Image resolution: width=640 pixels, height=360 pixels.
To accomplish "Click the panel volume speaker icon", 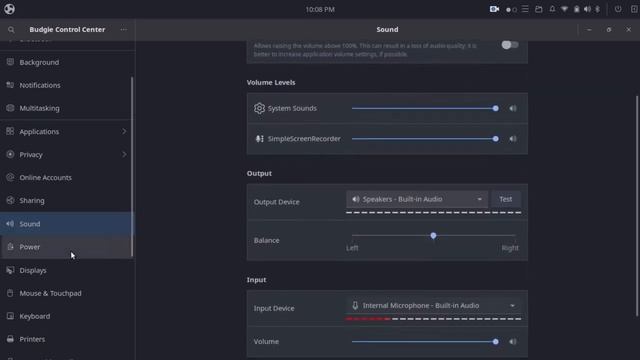I will click(587, 9).
